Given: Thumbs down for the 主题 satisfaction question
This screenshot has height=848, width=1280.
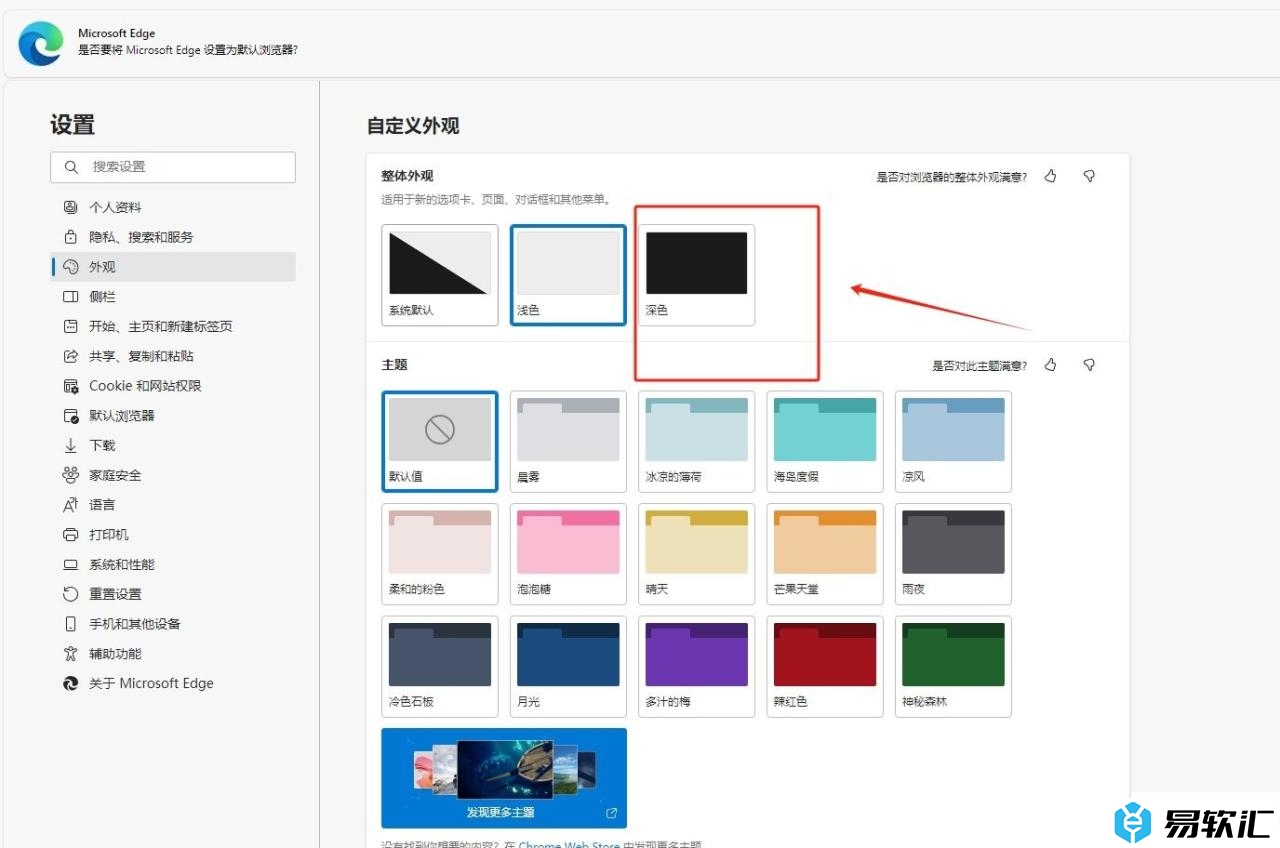Looking at the screenshot, I should point(1089,365).
